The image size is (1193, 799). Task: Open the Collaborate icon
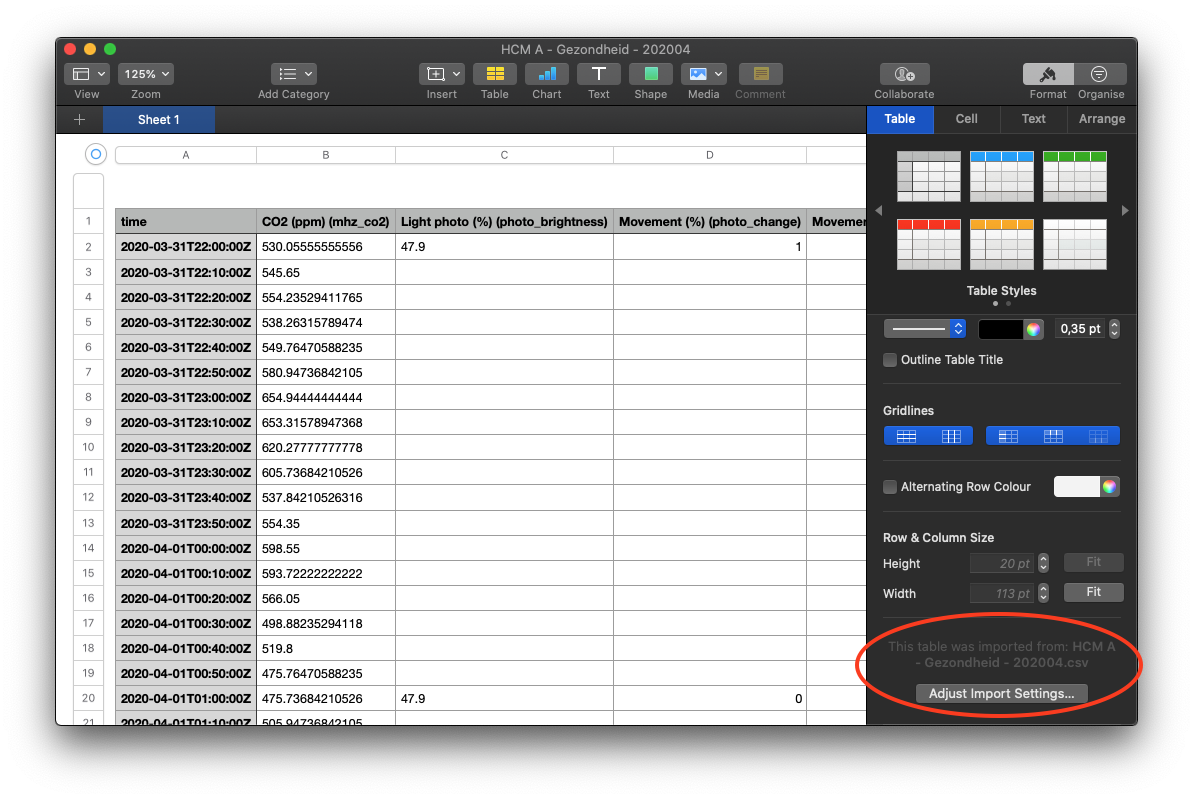[x=904, y=74]
